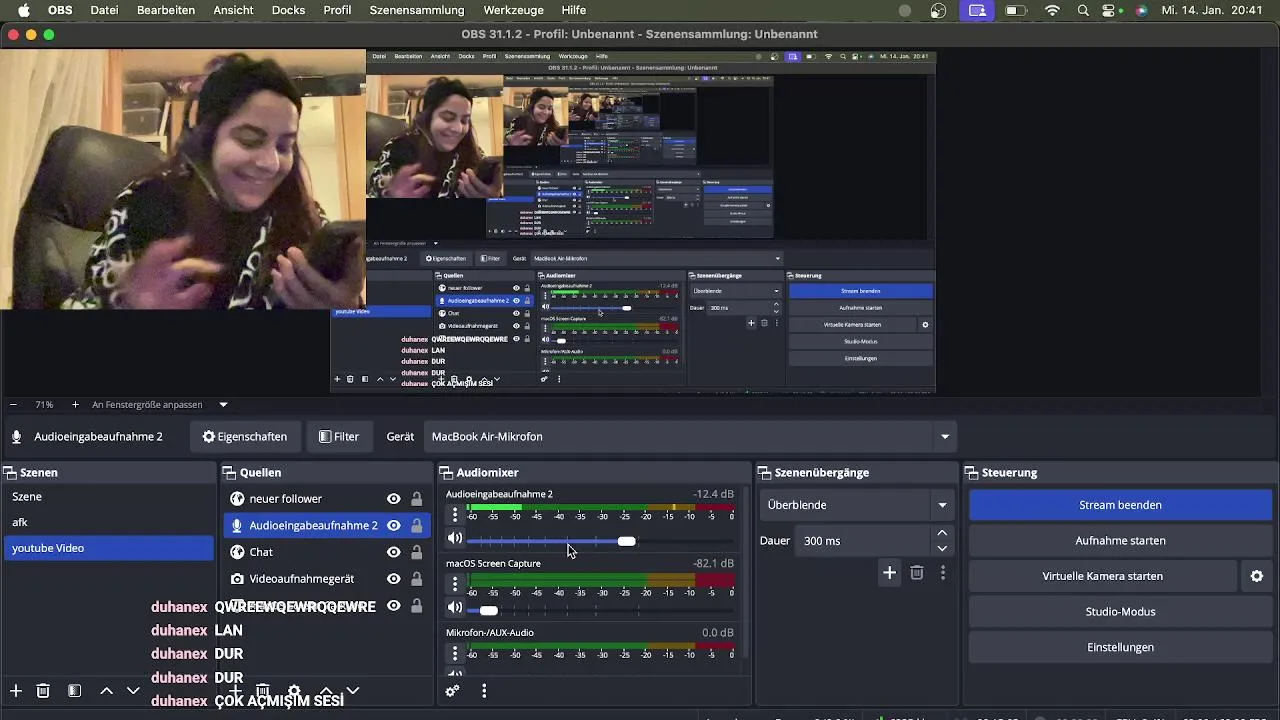Toggle visibility of Videoaufnahmegerät source
The width and height of the screenshot is (1280, 720).
click(x=394, y=579)
